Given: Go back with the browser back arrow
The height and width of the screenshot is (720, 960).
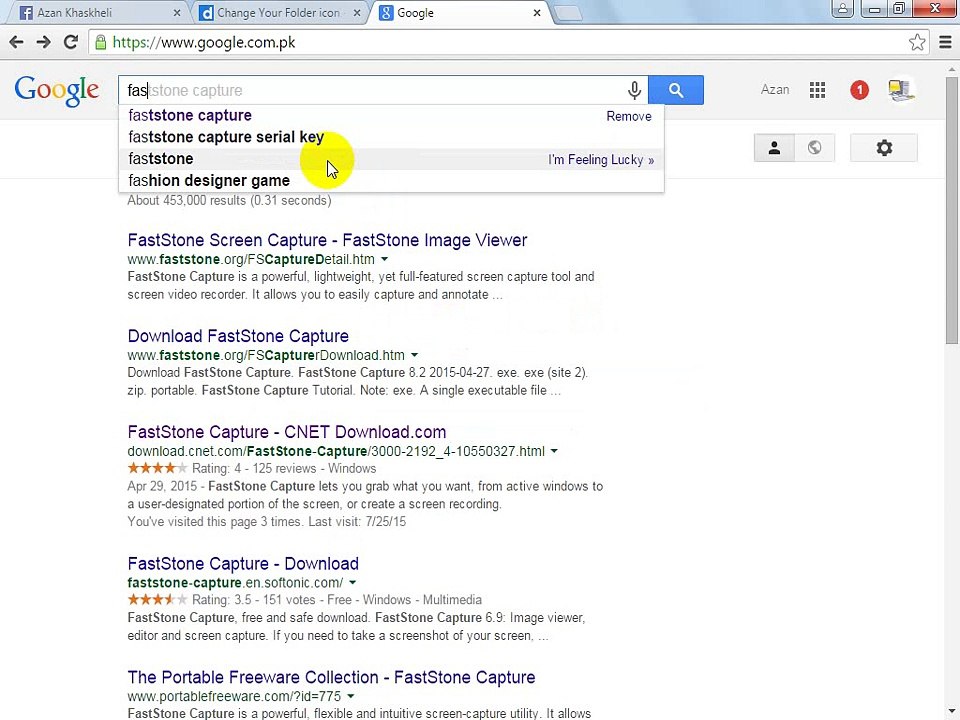Looking at the screenshot, I should coord(17,42).
